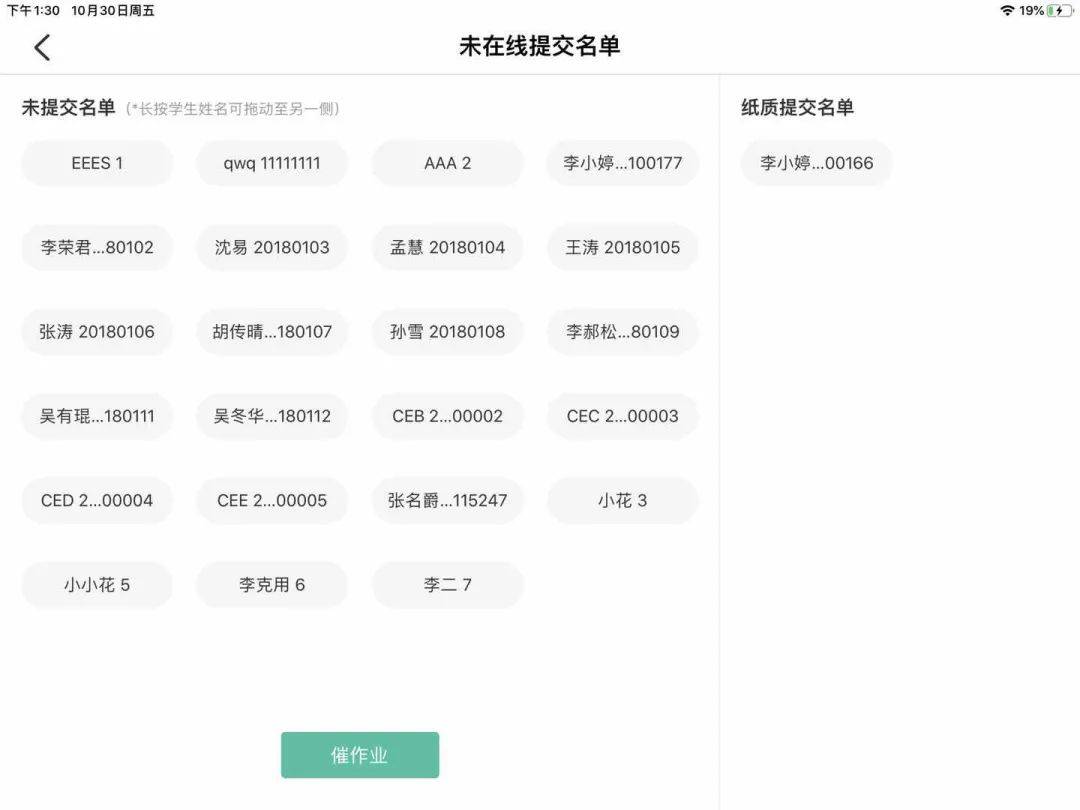Select student chip CEC 2...00003
The width and height of the screenshot is (1080, 810).
[623, 416]
